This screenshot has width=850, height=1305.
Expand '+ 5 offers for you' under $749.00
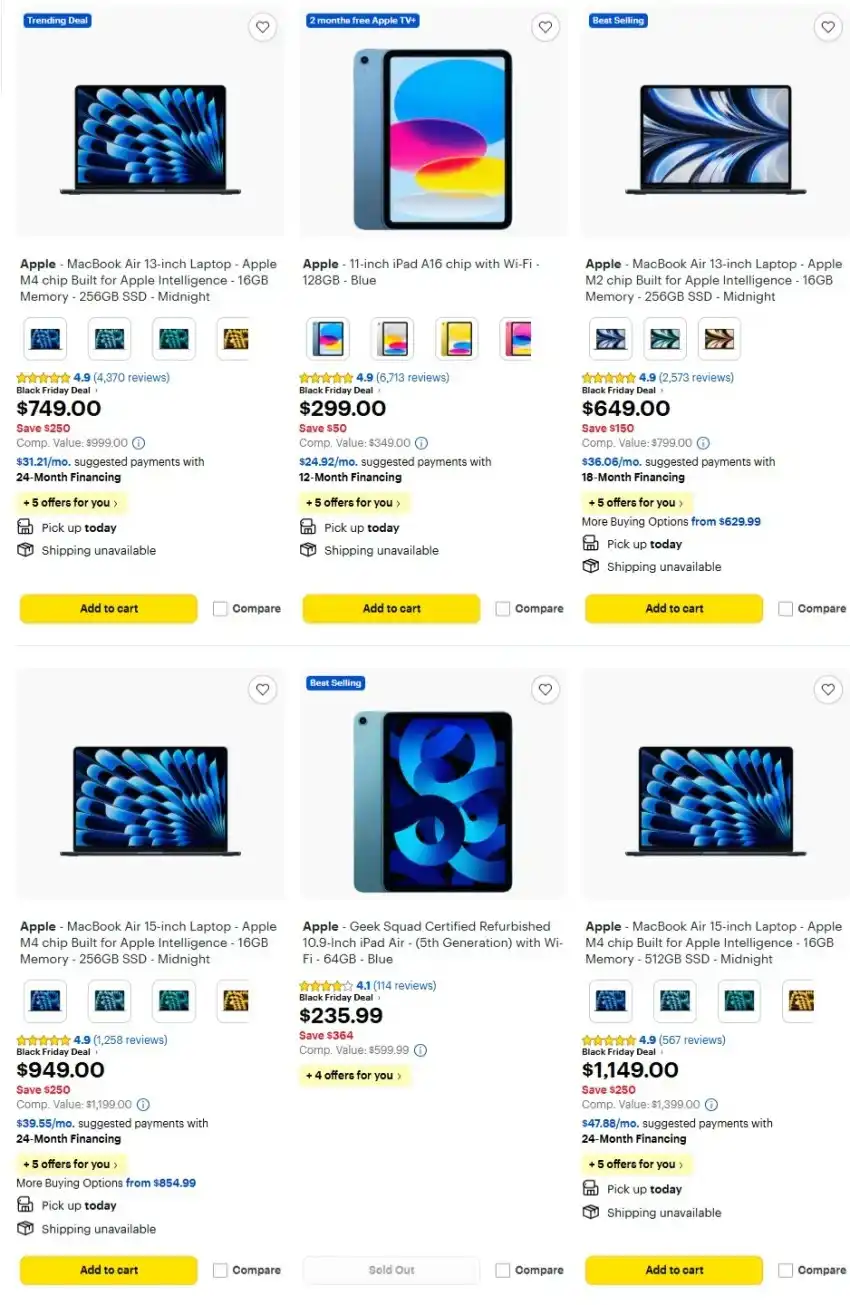[x=70, y=503]
